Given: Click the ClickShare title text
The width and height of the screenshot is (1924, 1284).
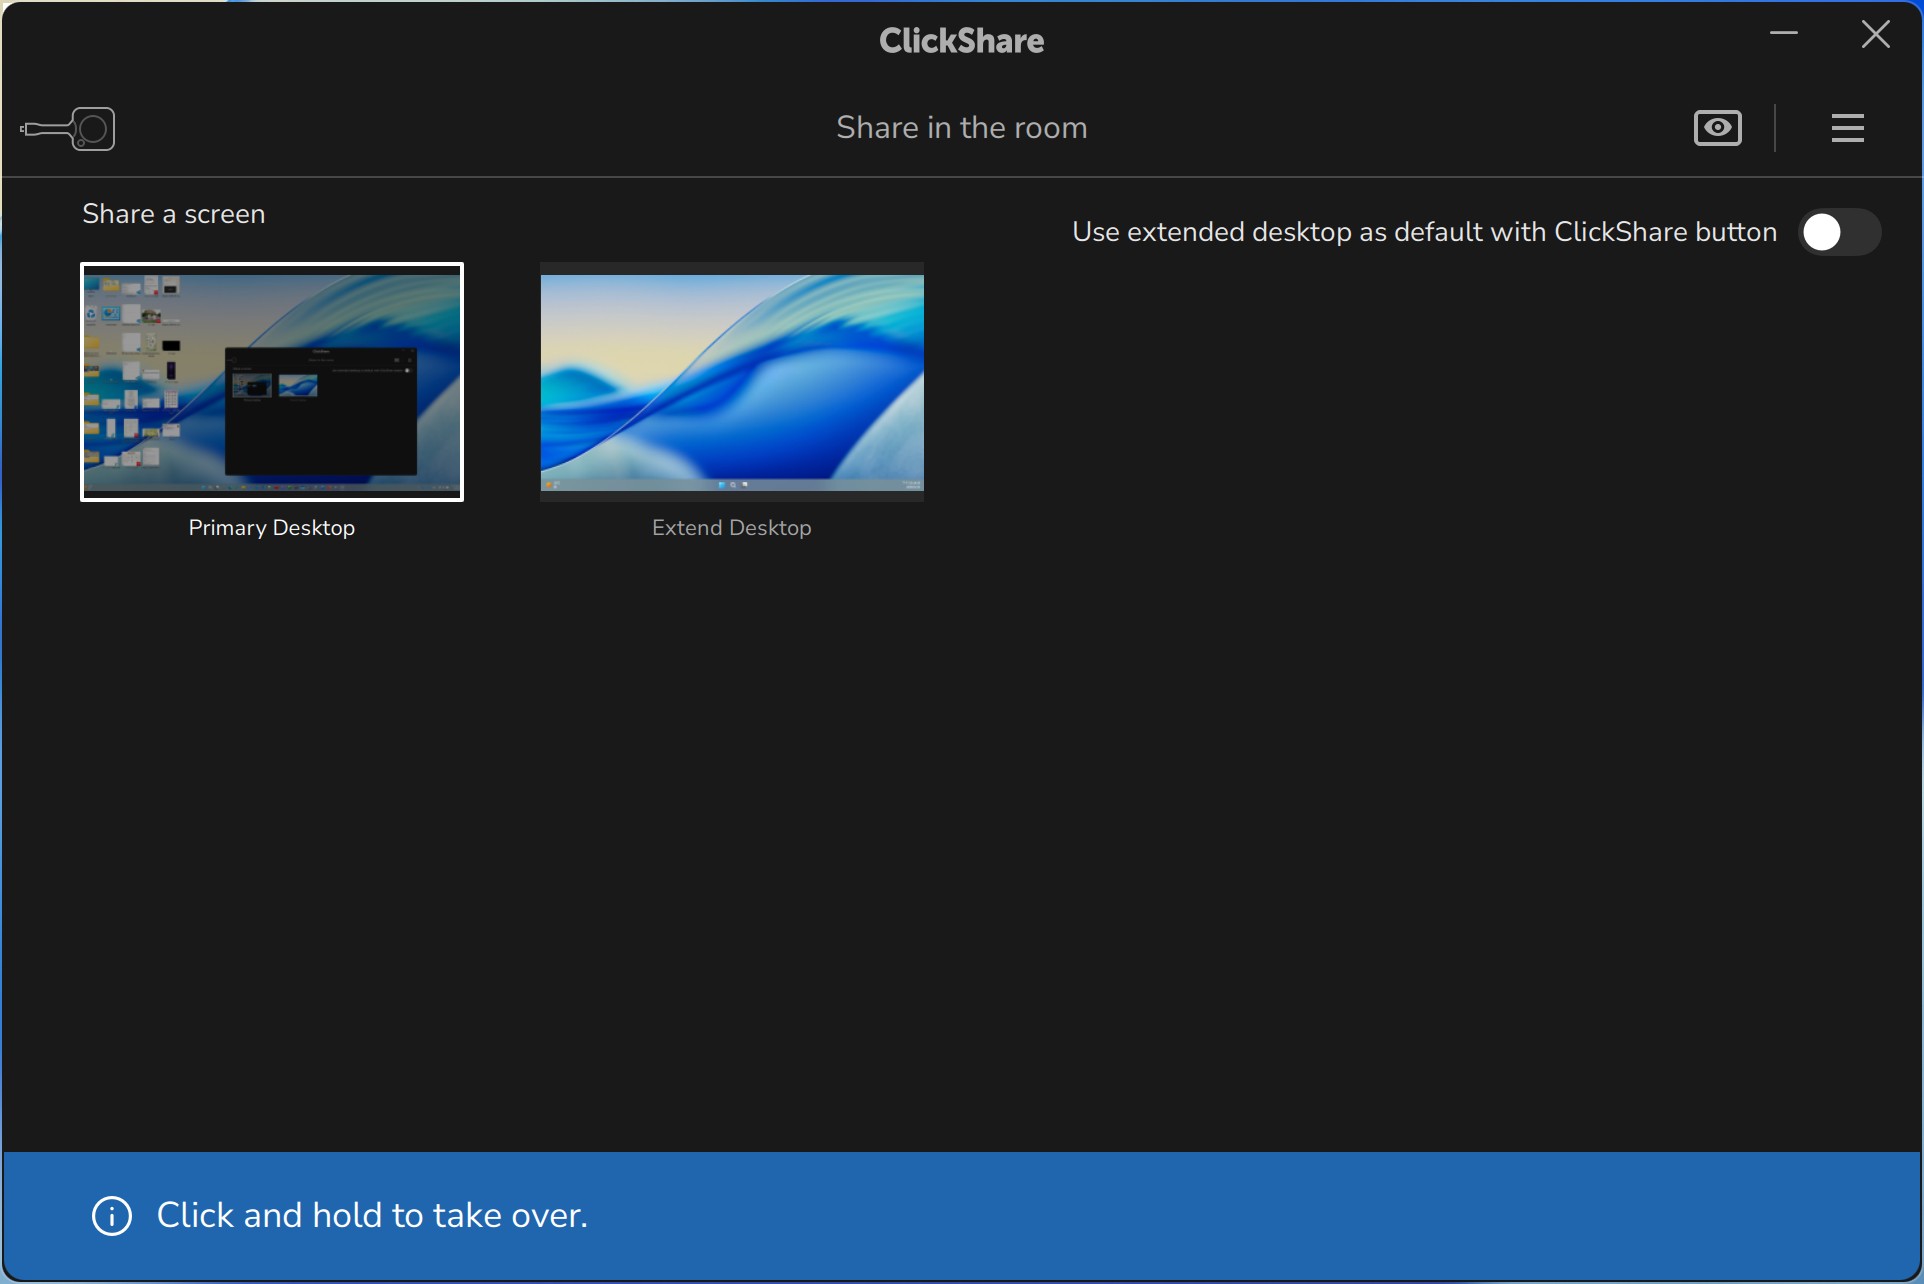Looking at the screenshot, I should click(962, 41).
